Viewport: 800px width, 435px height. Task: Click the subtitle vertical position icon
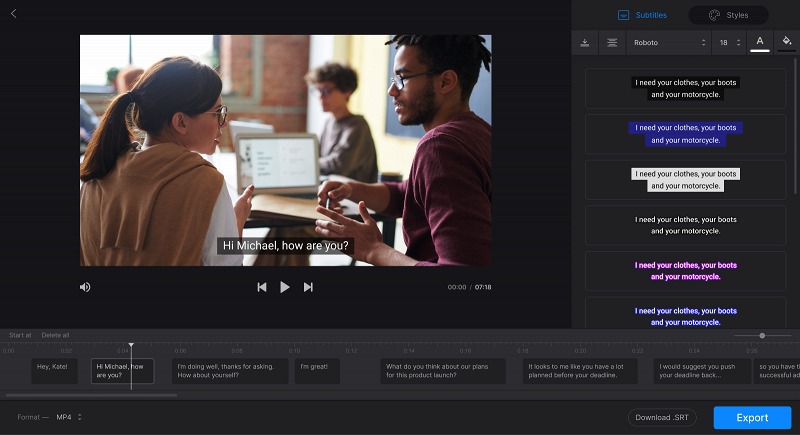pos(585,42)
